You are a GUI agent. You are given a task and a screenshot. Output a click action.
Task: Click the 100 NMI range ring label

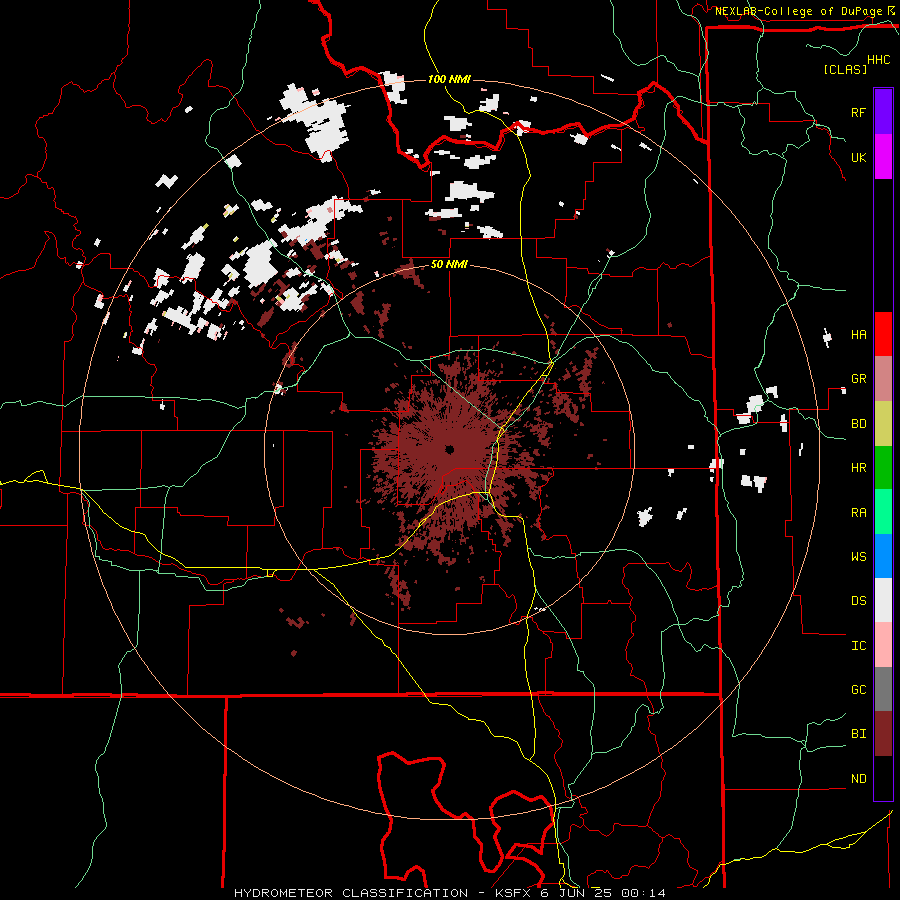coord(449,79)
